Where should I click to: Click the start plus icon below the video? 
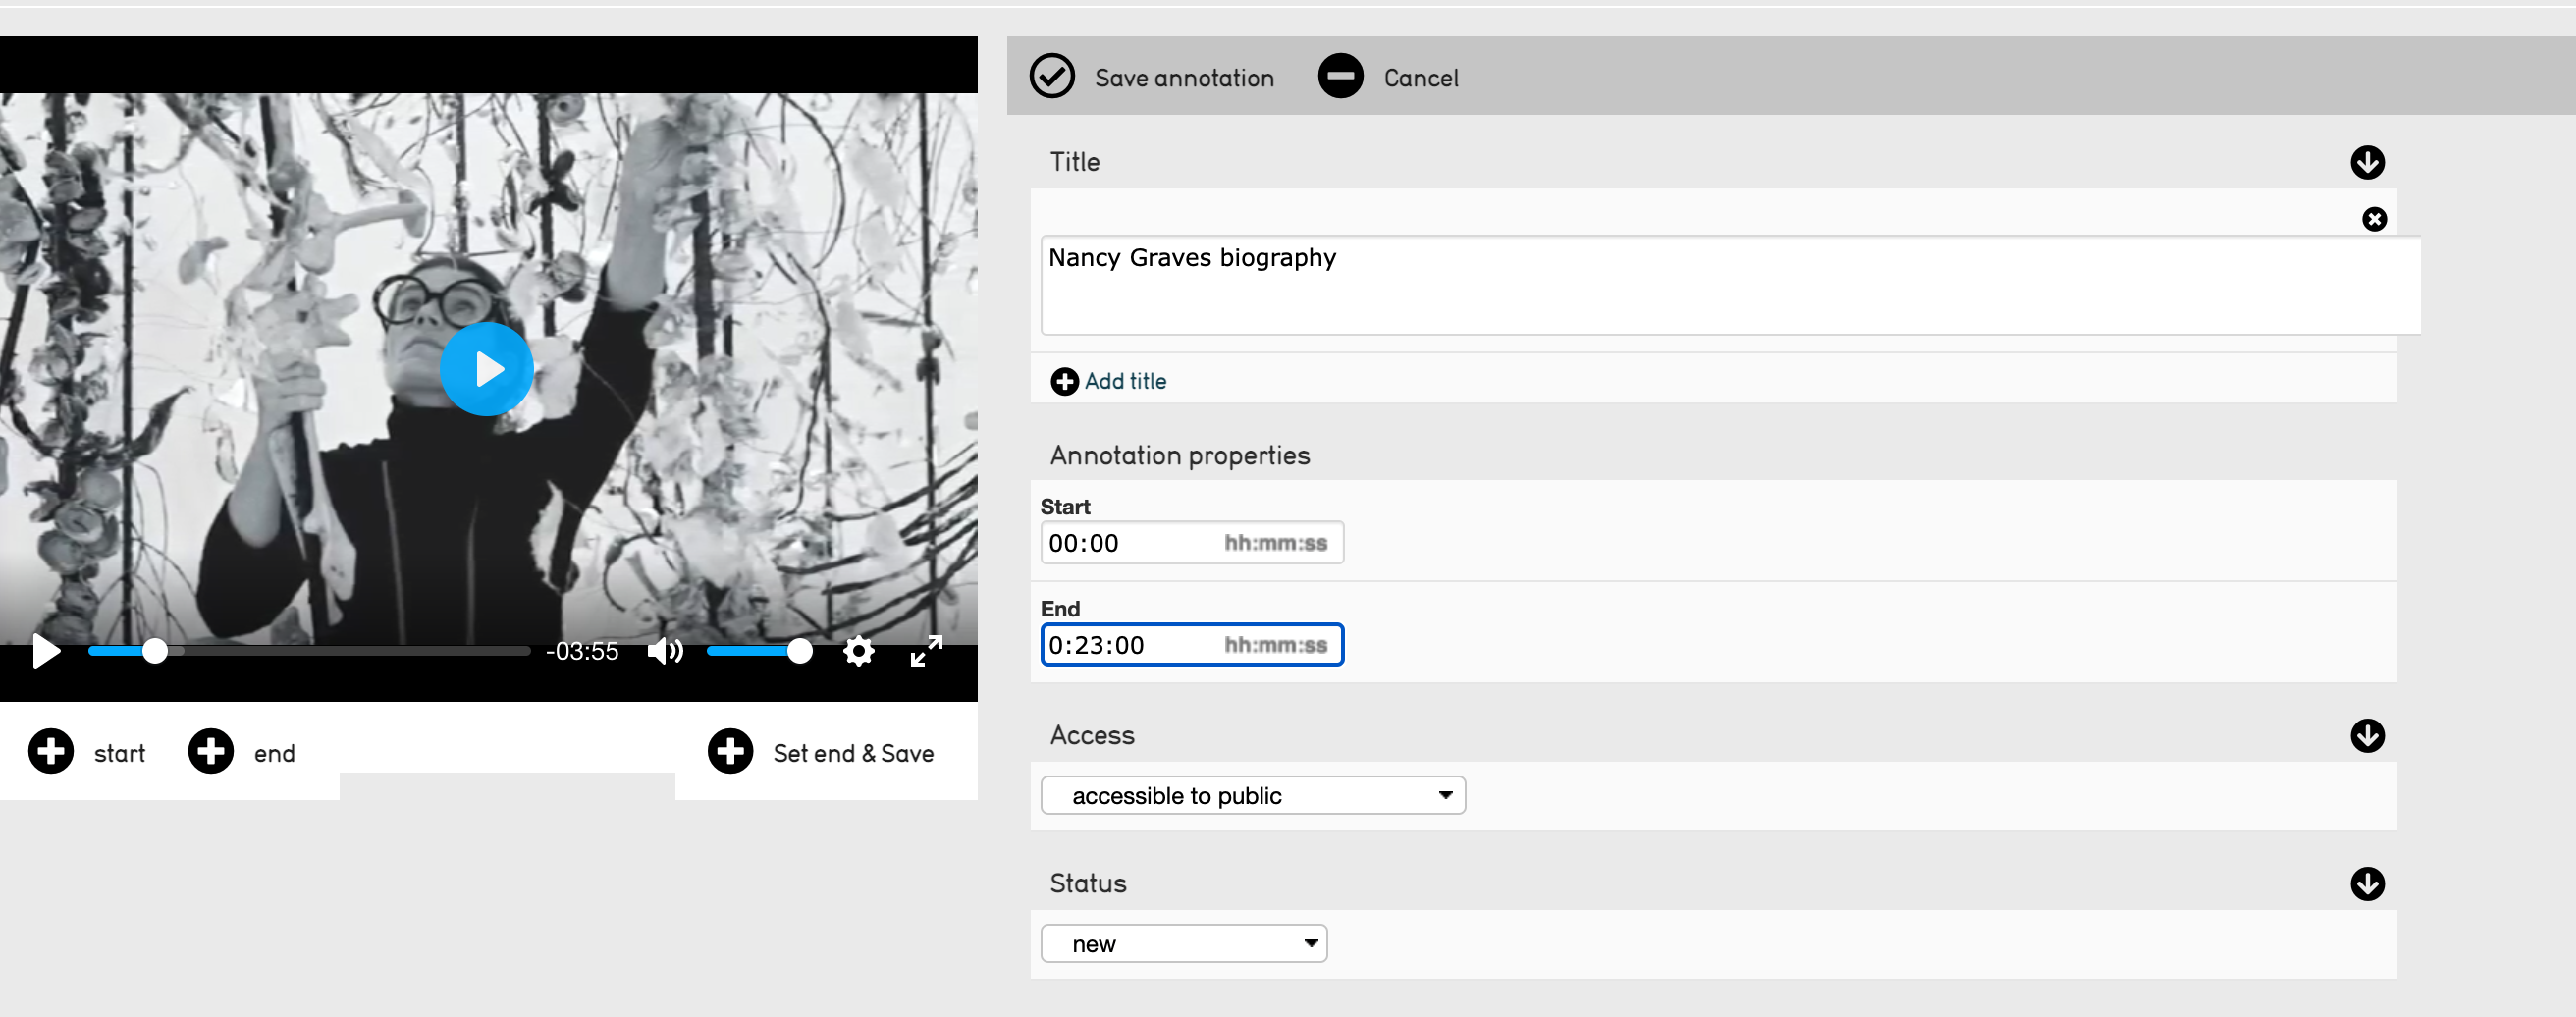point(50,751)
